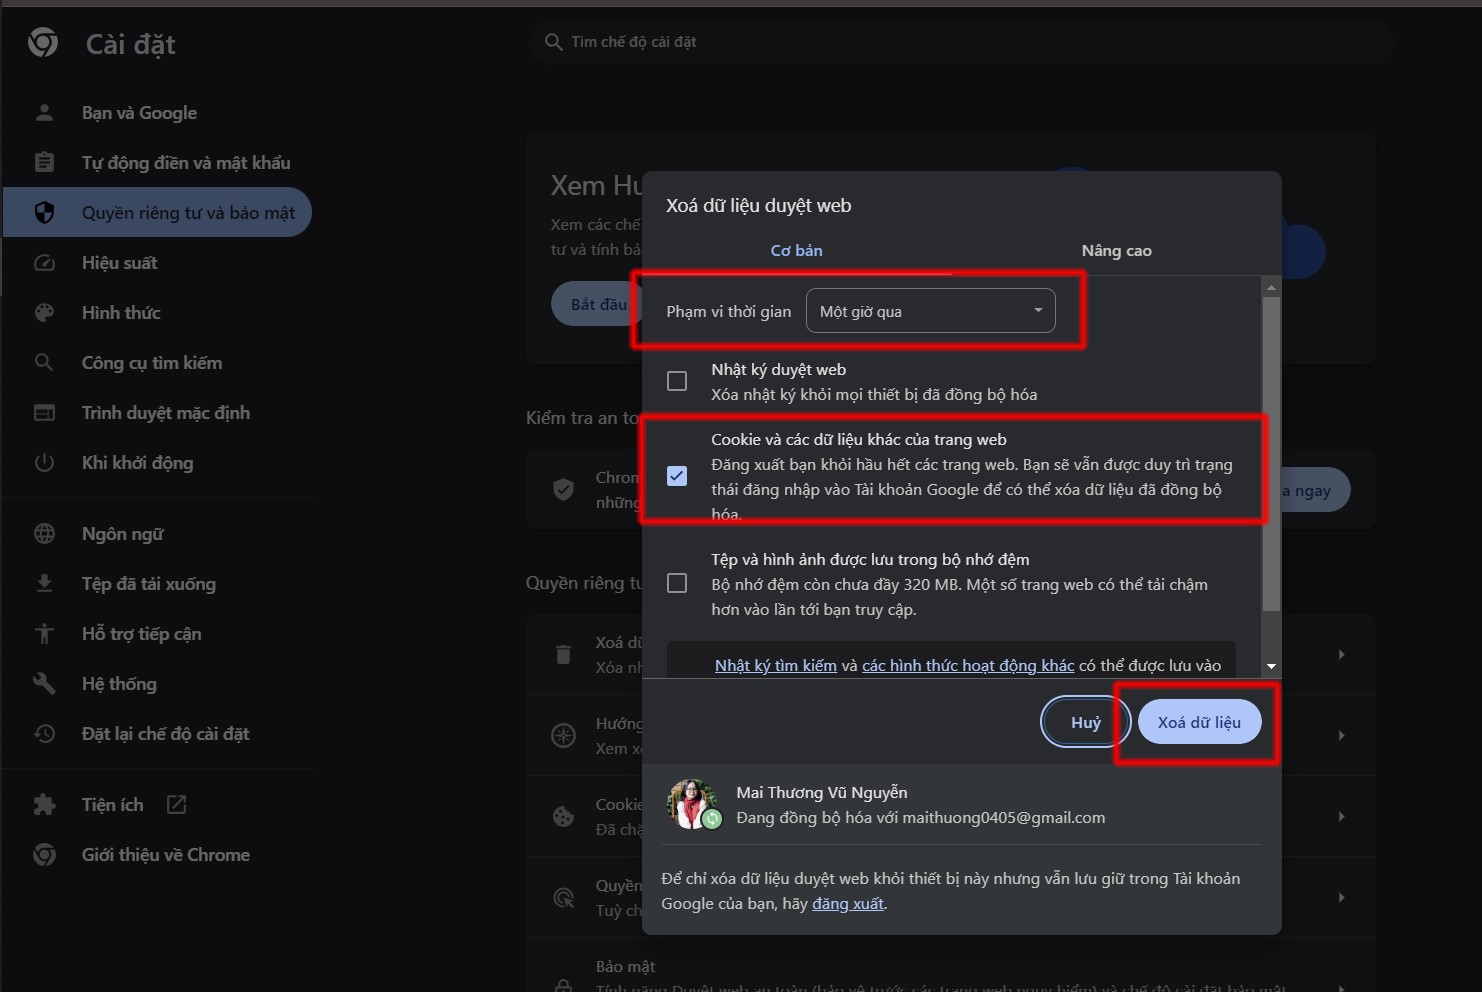Viewport: 1482px width, 992px height.
Task: Click the scrollbar down arrow in dialog
Action: (x=1271, y=666)
